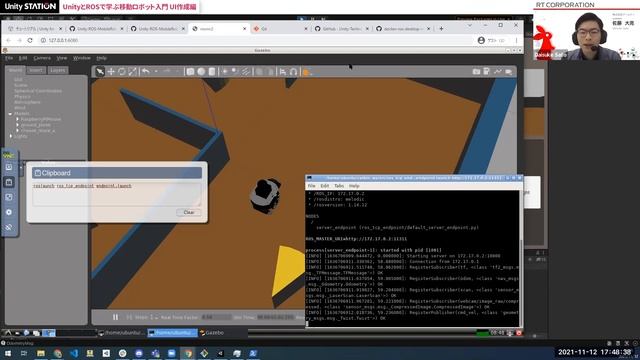Open the Clipboard icon in noVNC side panel

click(9, 182)
